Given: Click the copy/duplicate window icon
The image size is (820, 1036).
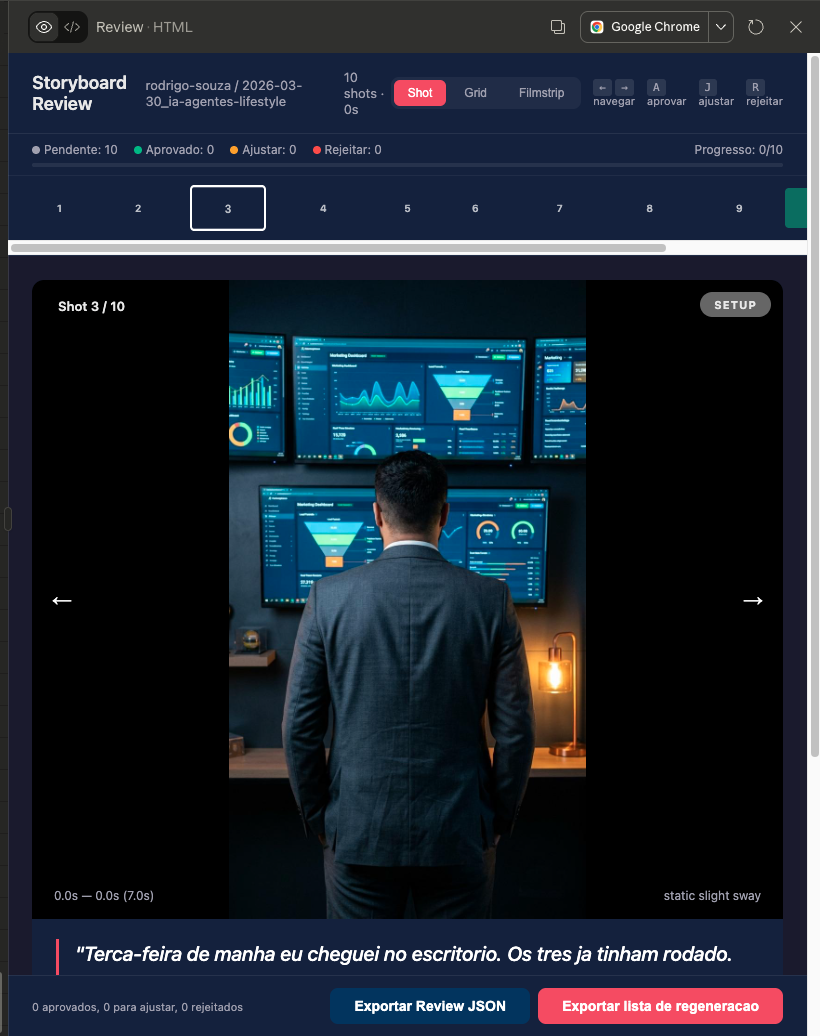Looking at the screenshot, I should coord(558,27).
